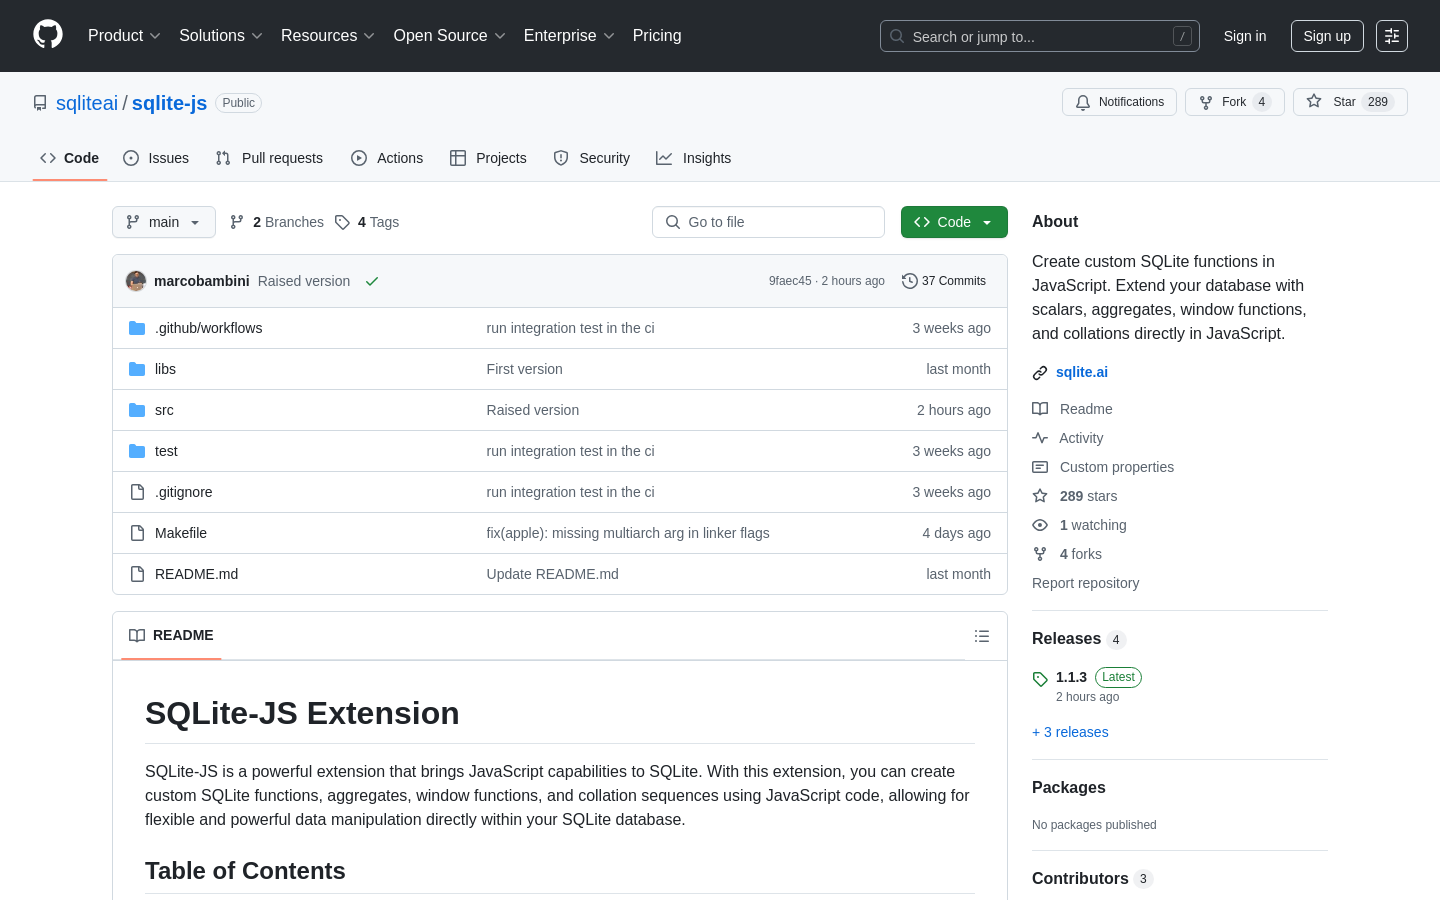Switch to the Actions tab
Viewport: 1440px width, 900px height.
[387, 158]
